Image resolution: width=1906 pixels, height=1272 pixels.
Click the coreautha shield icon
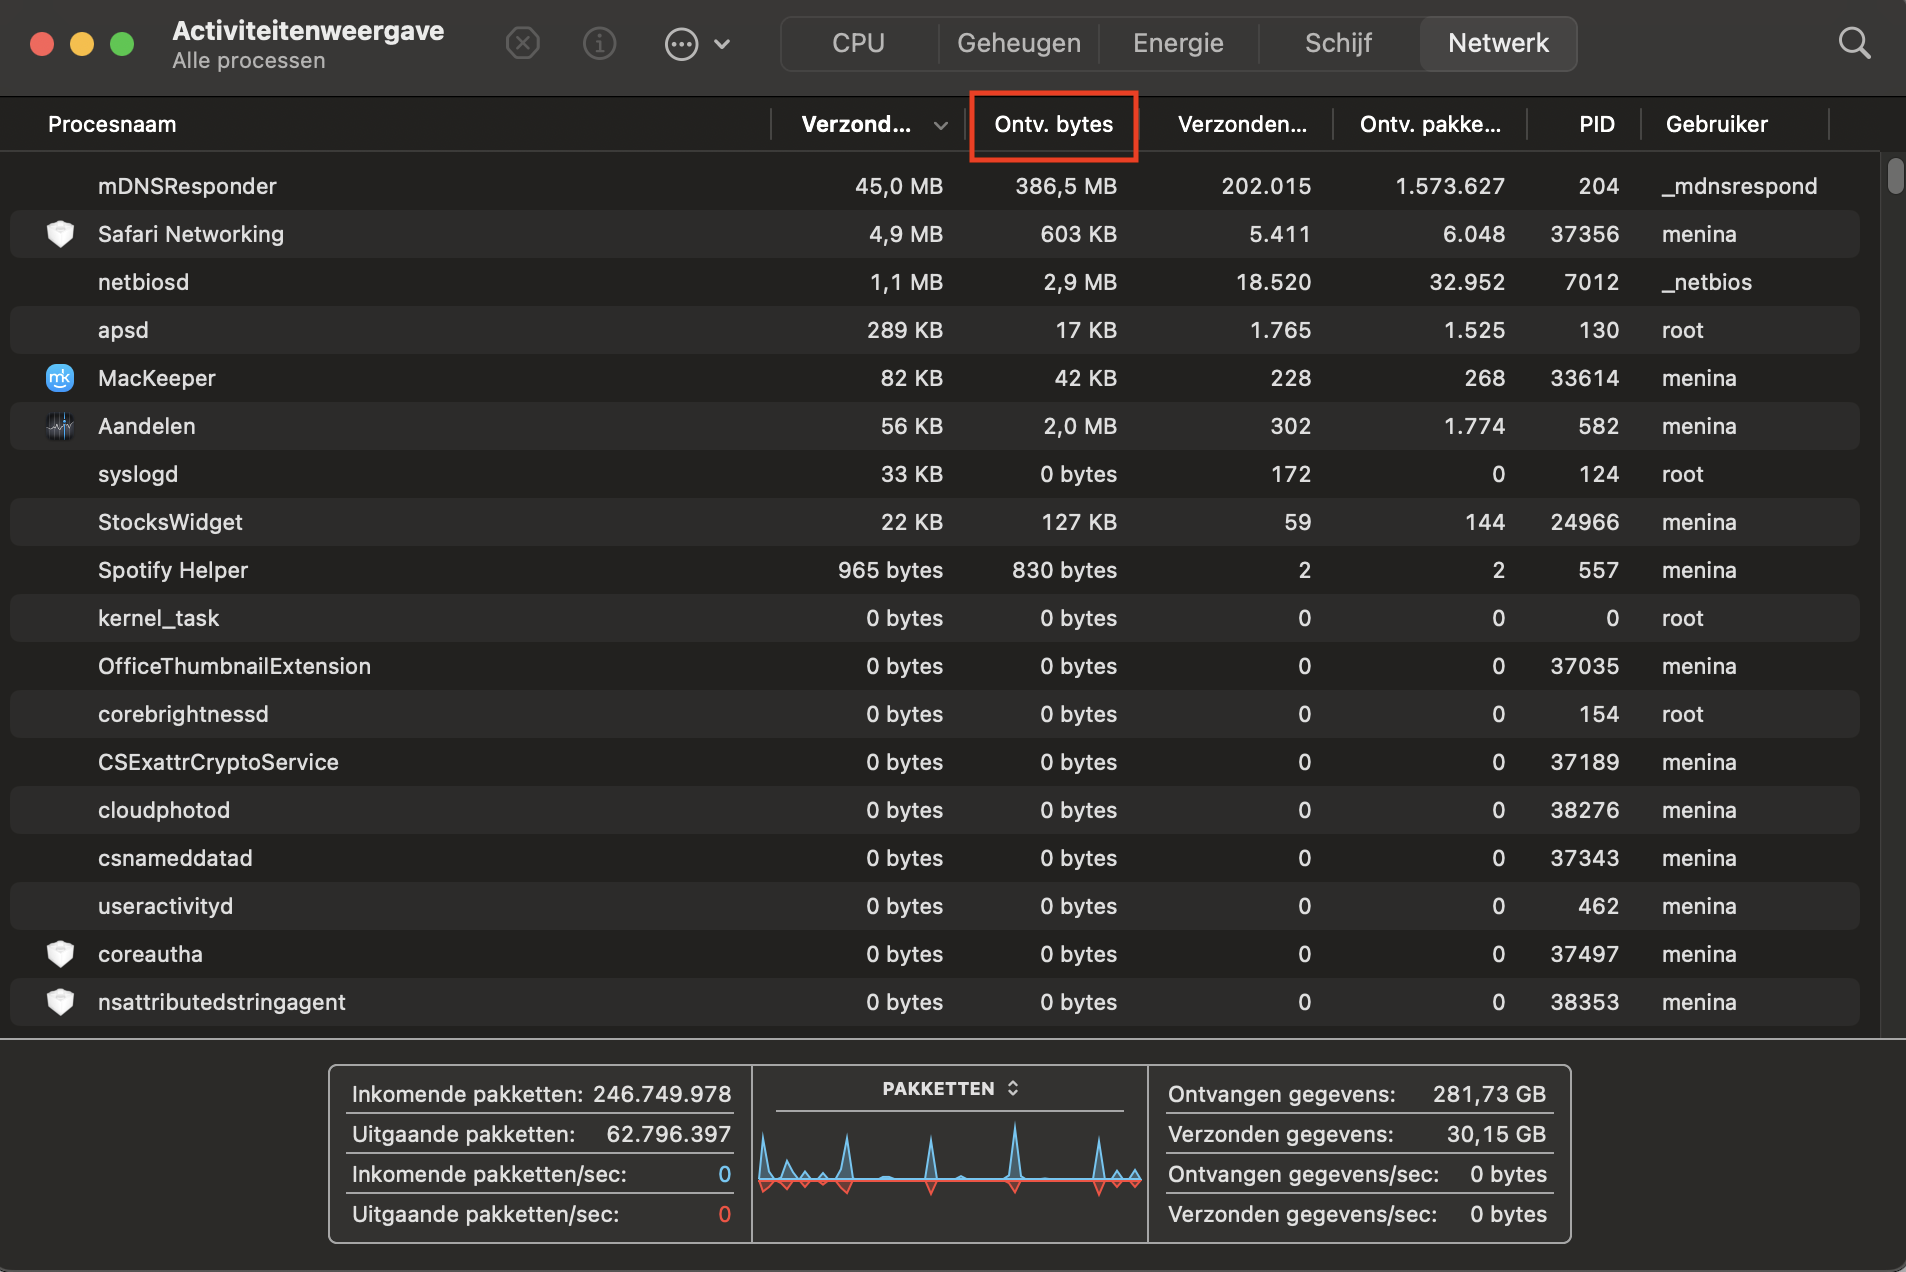(60, 954)
